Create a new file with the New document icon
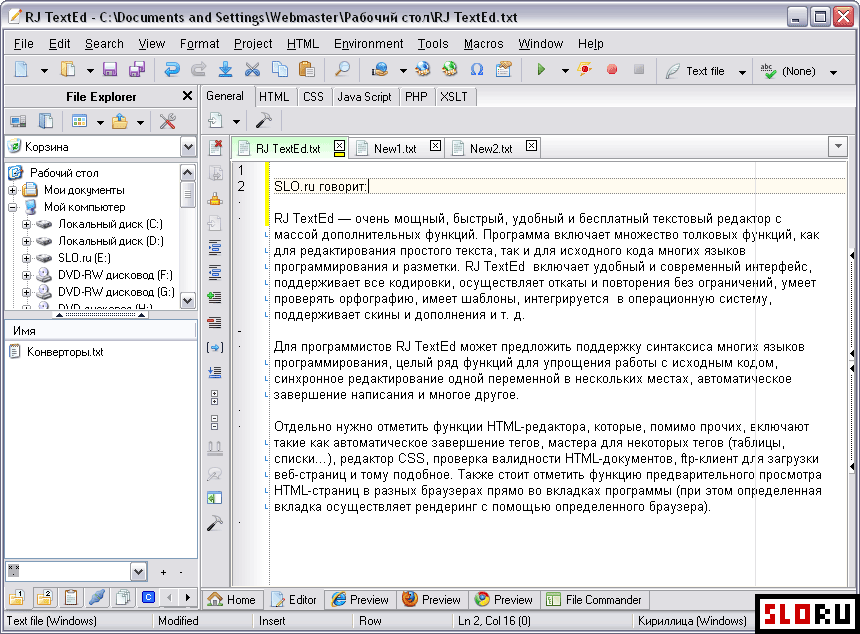The height and width of the screenshot is (634, 860). (x=21, y=70)
